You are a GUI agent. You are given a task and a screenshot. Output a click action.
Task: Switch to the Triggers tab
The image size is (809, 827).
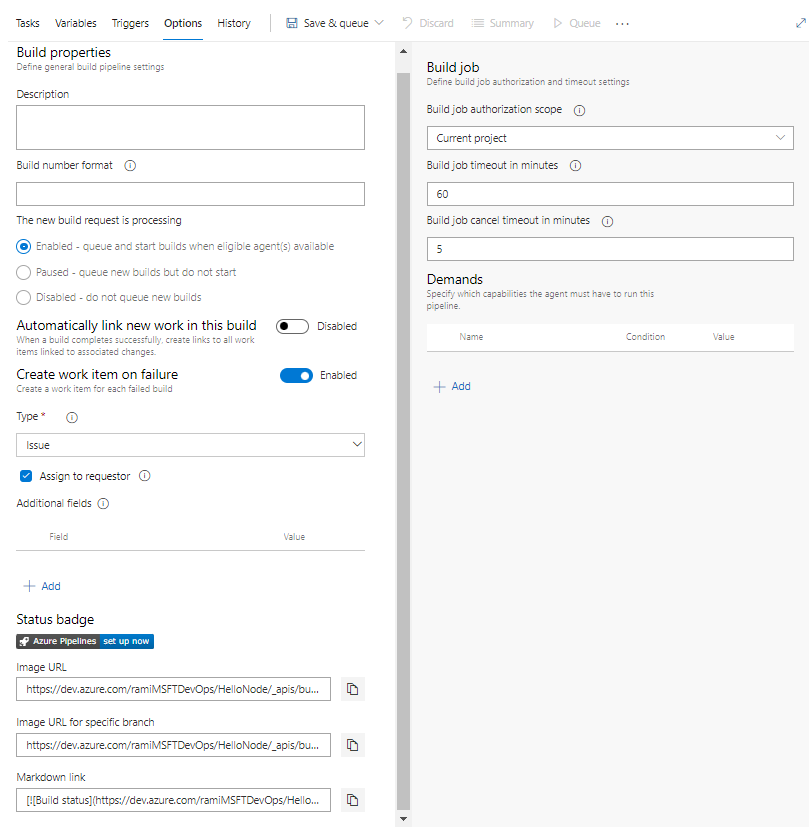(130, 23)
